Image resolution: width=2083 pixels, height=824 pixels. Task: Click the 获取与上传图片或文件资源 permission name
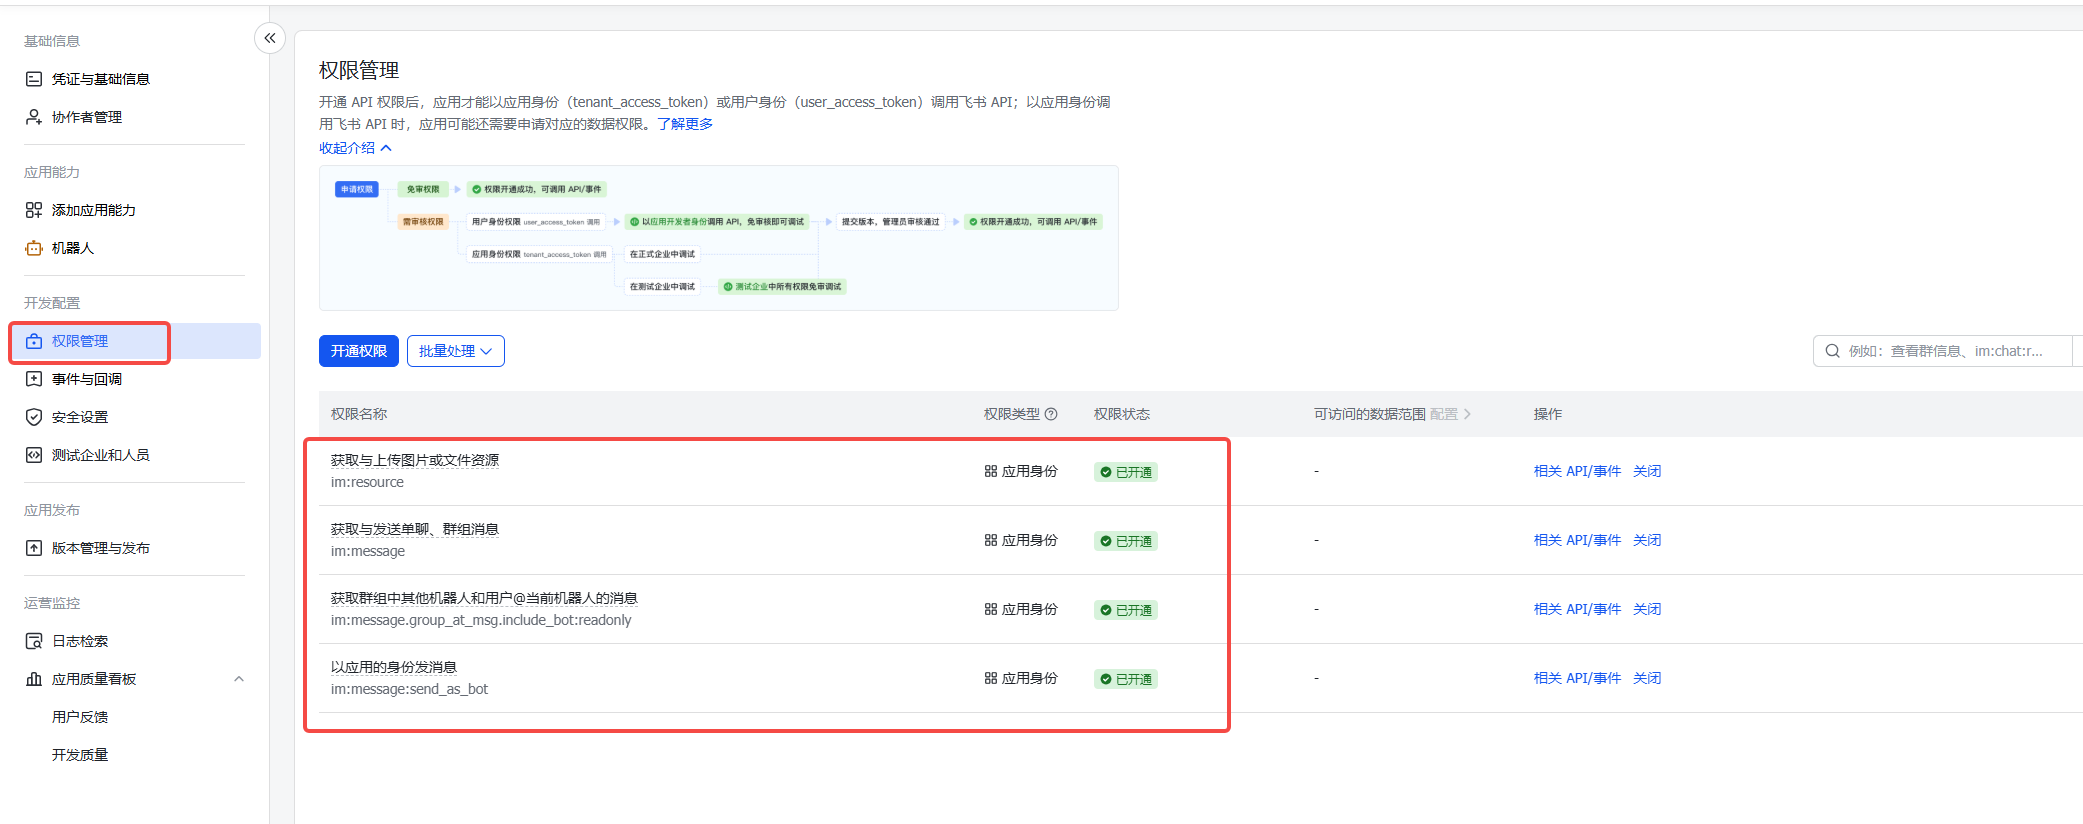pyautogui.click(x=415, y=460)
